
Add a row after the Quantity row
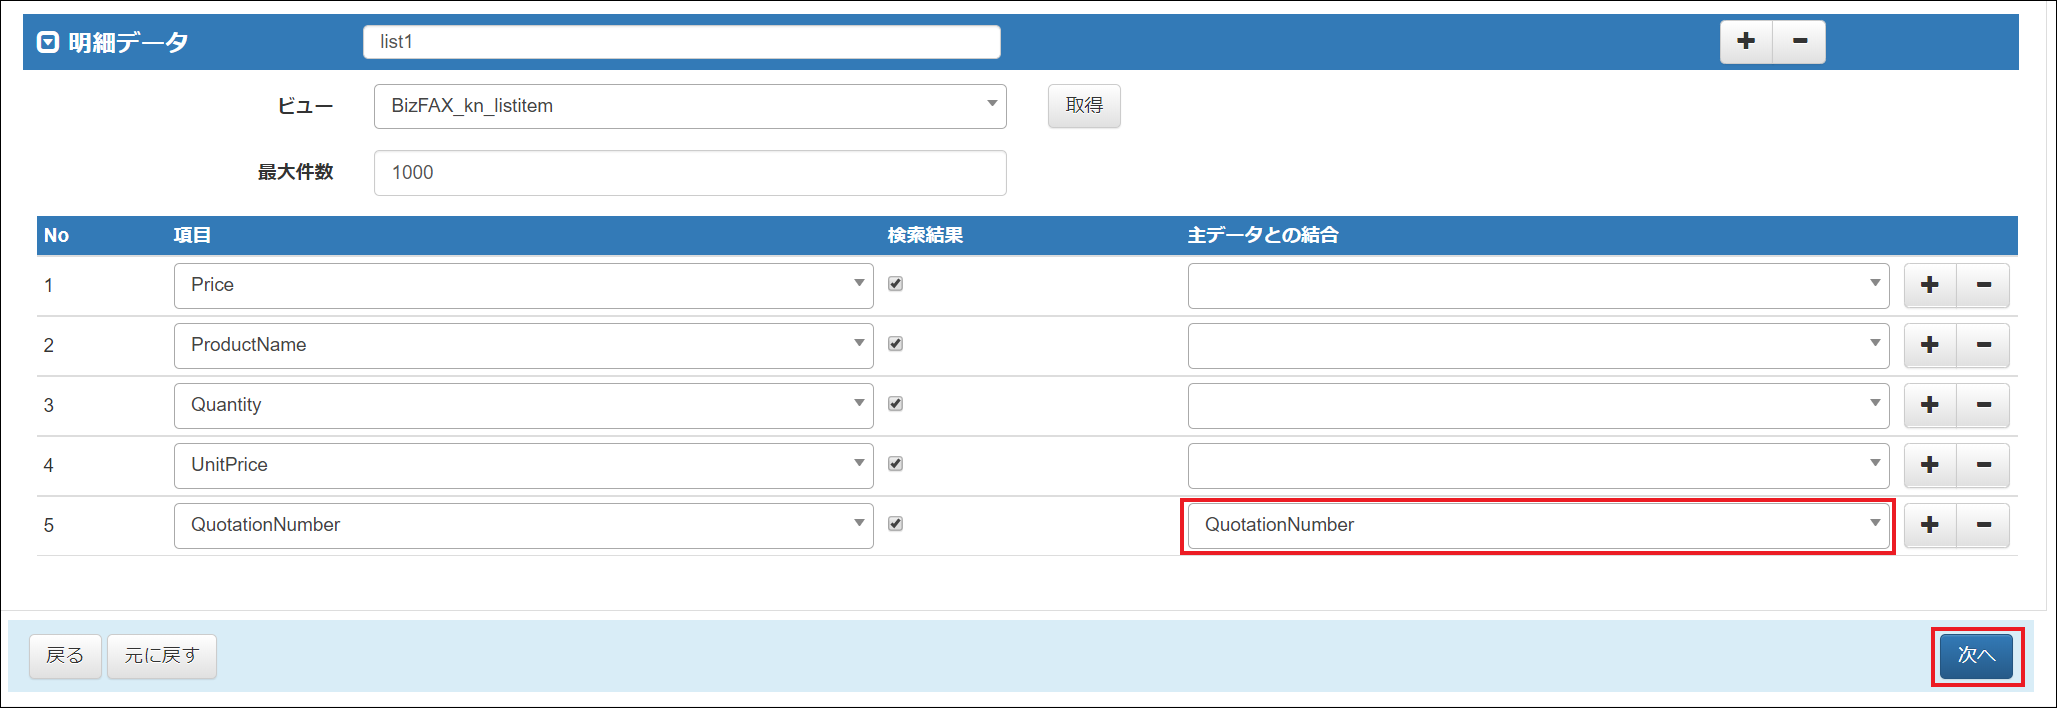(1929, 405)
